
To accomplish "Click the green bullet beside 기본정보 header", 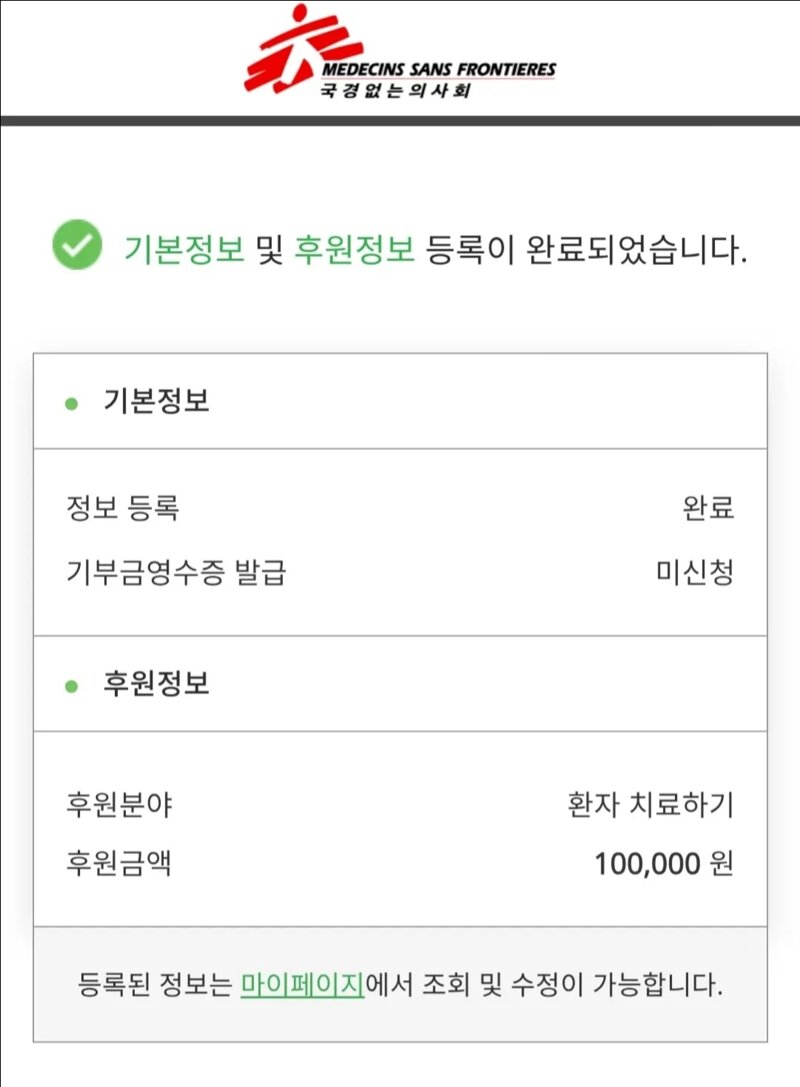I will tap(71, 403).
